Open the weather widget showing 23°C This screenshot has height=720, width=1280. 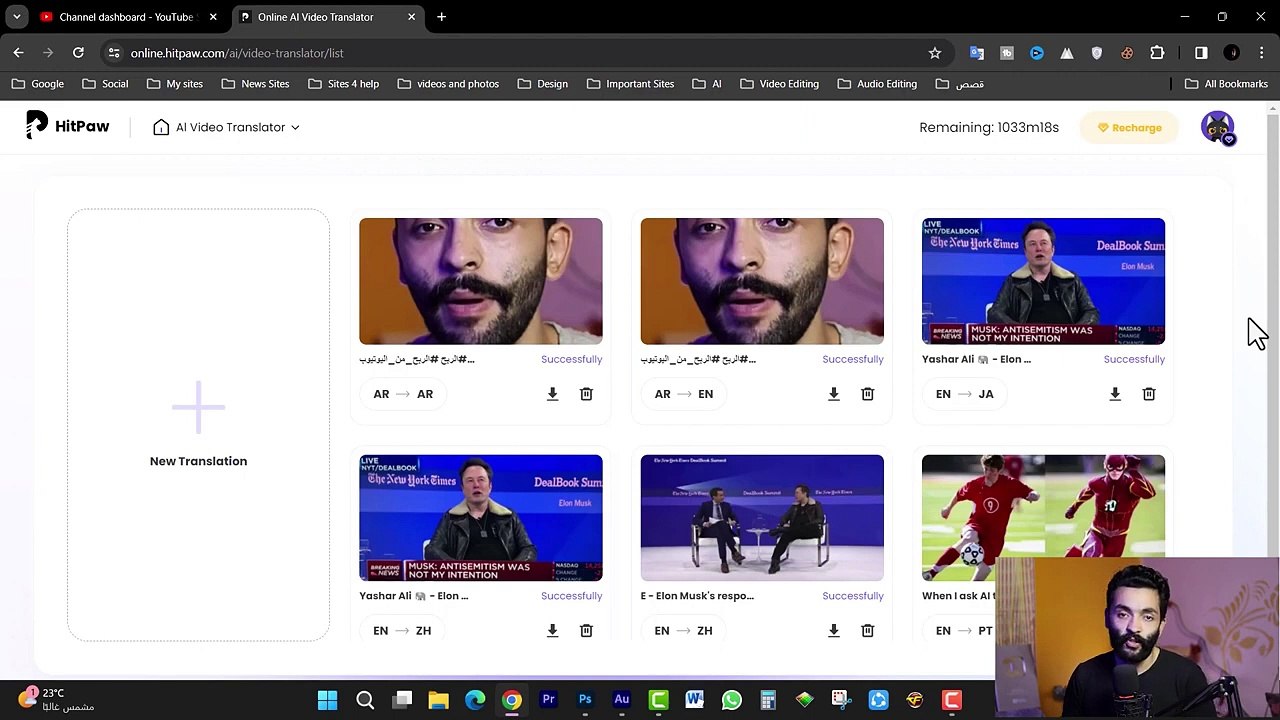56,699
